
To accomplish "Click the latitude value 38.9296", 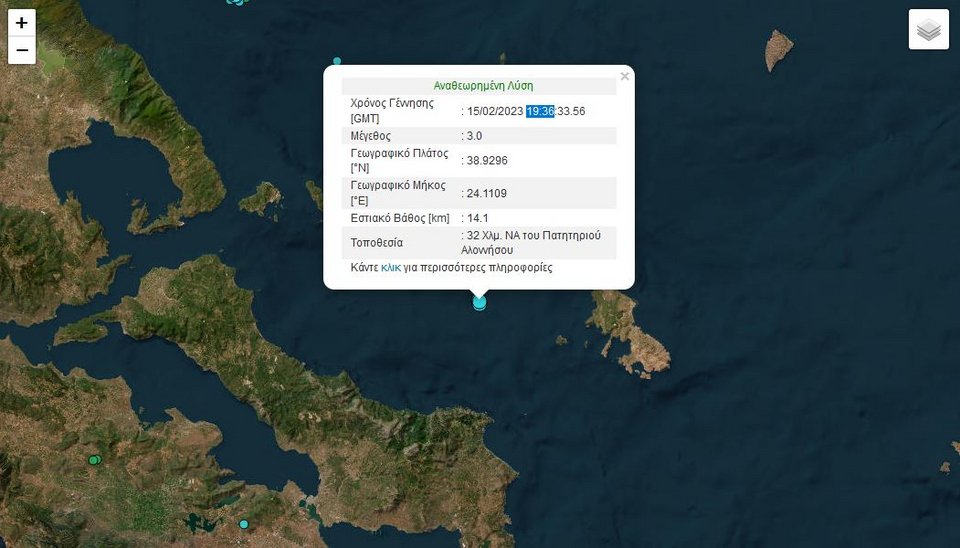I will (486, 160).
